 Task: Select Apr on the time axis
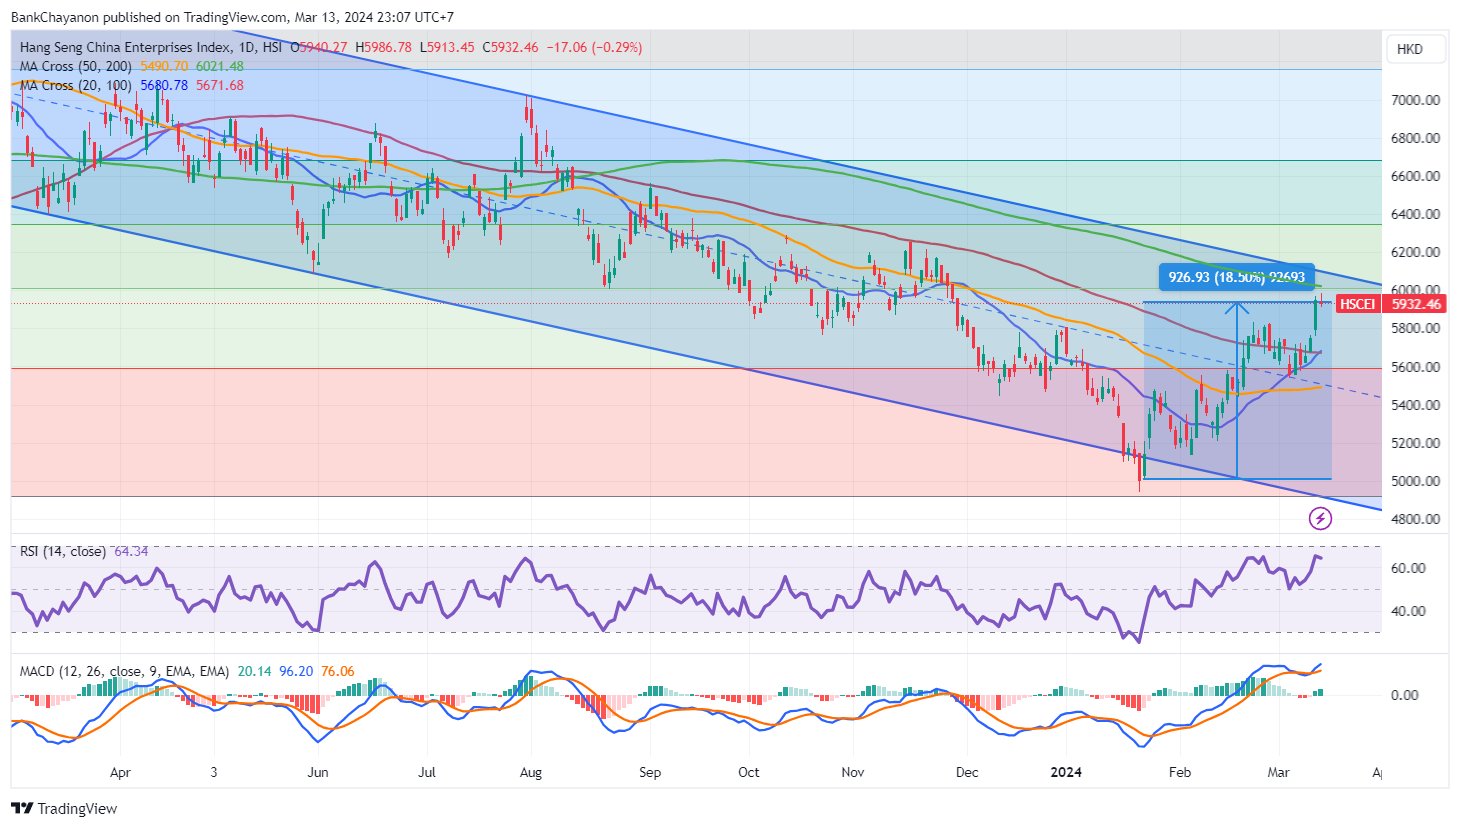[x=120, y=772]
